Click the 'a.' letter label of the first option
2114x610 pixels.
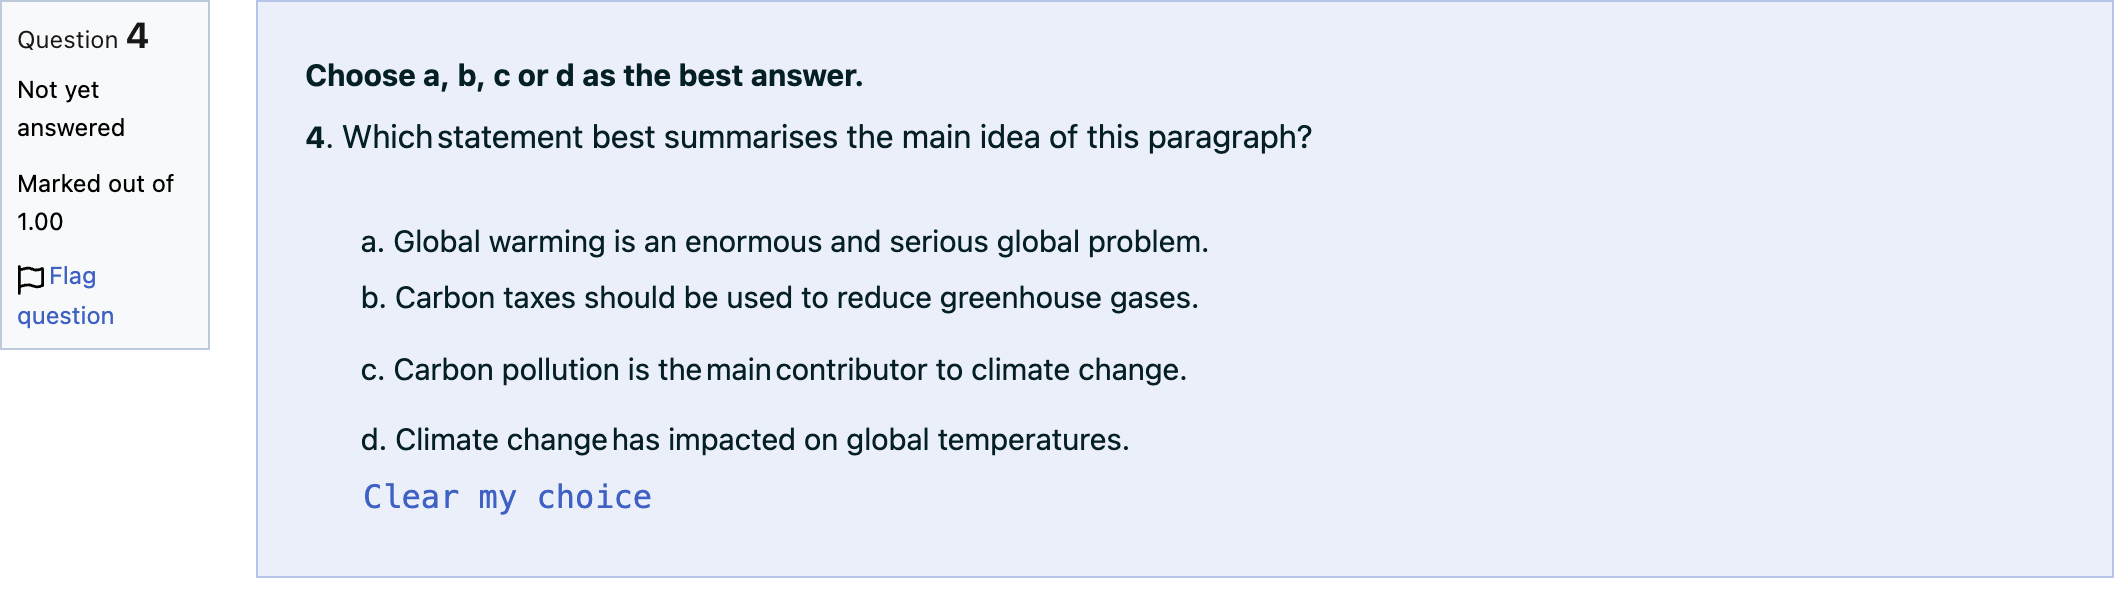[373, 242]
